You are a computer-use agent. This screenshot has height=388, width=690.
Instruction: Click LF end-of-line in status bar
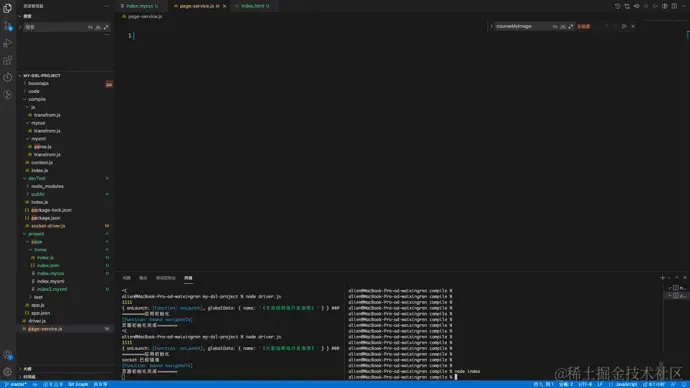pyautogui.click(x=600, y=384)
